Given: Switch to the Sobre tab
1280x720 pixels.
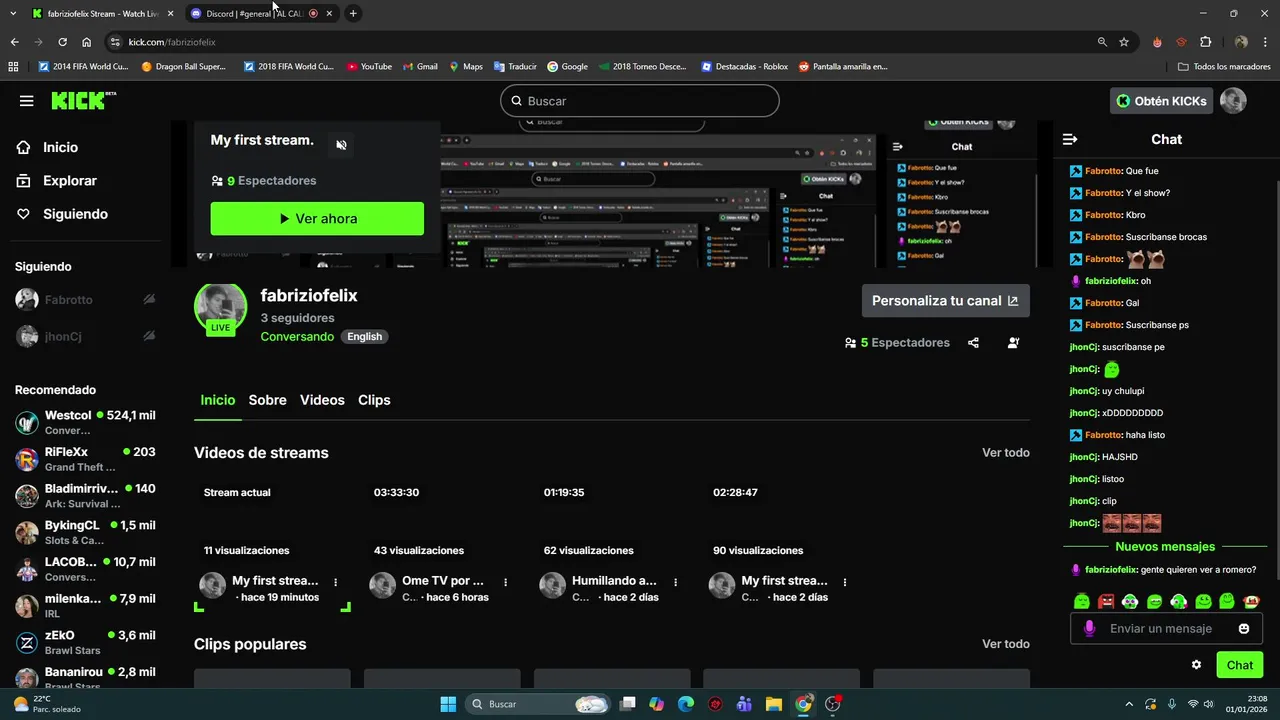Looking at the screenshot, I should pos(268,400).
